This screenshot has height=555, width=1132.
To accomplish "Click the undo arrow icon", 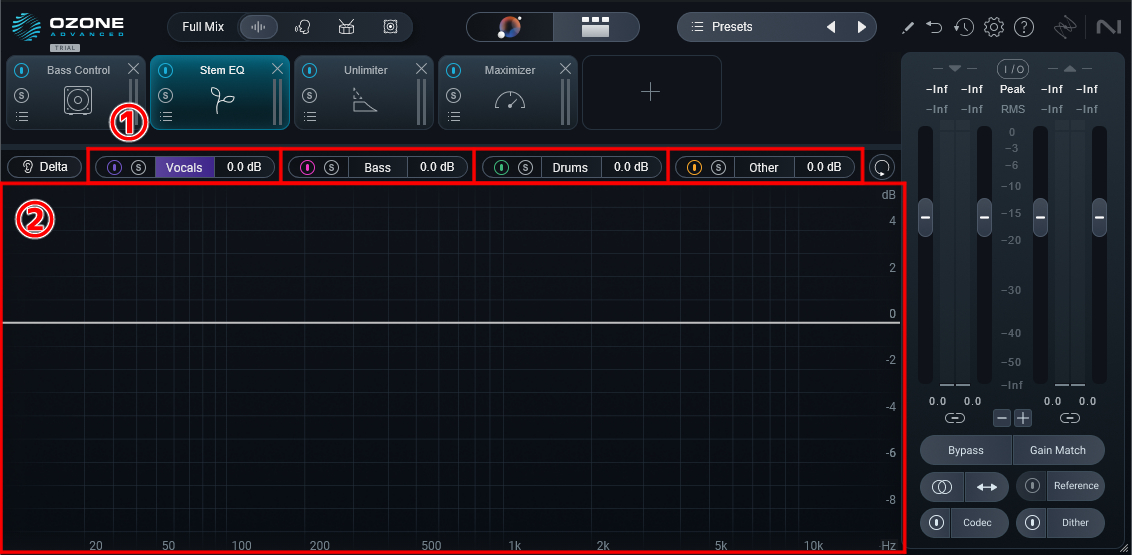I will 934,27.
